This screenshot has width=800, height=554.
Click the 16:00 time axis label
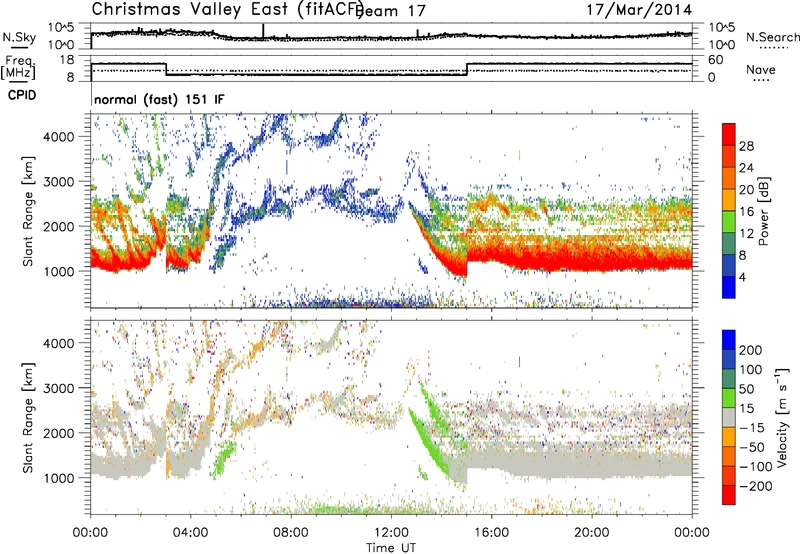point(491,533)
